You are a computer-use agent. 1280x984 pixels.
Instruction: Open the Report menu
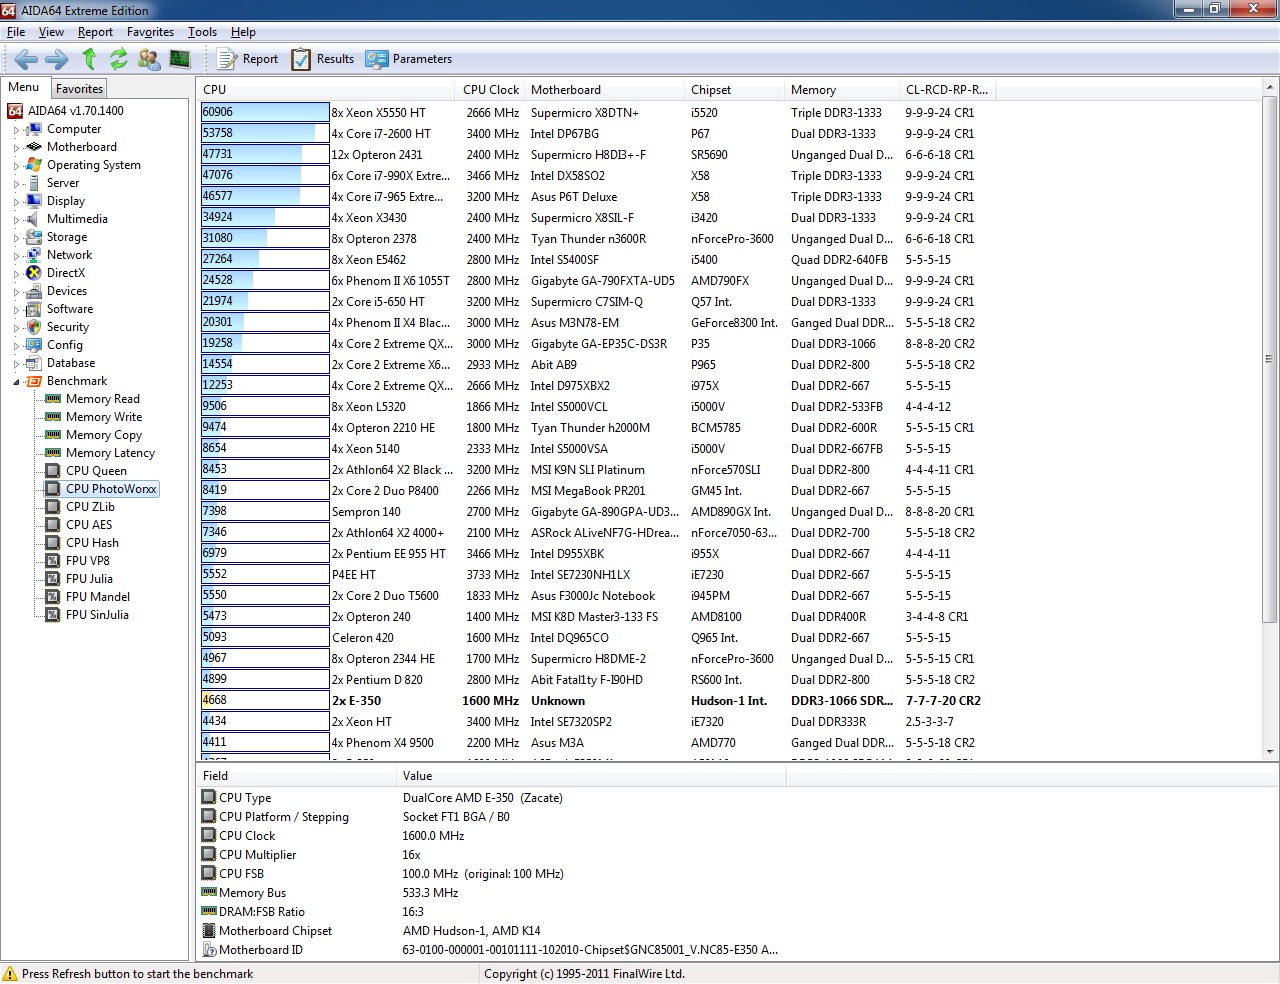(x=95, y=32)
